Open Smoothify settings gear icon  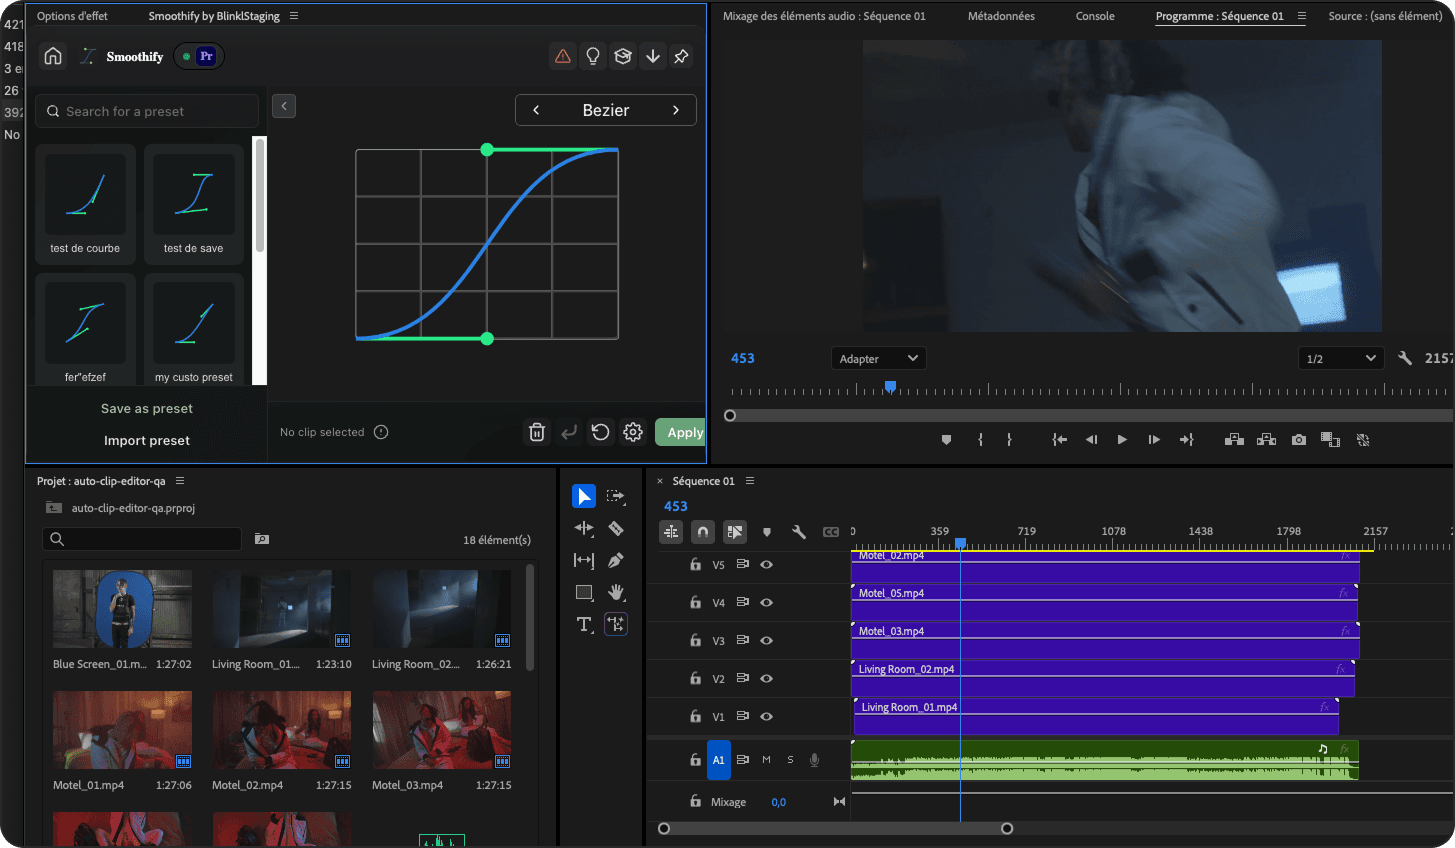point(633,432)
